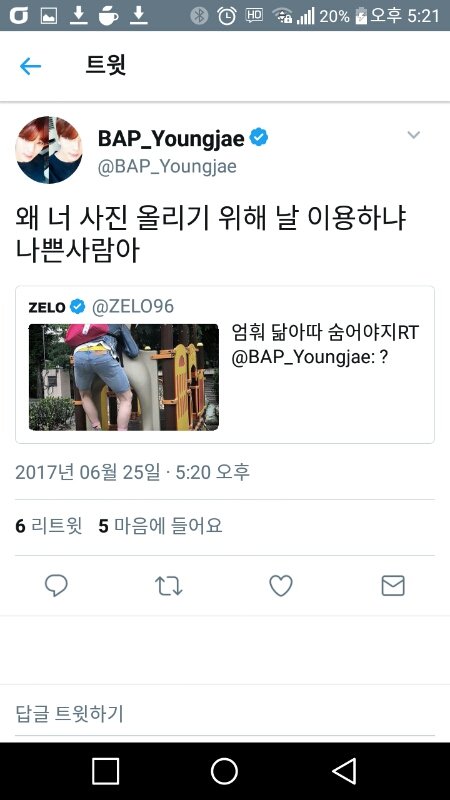View the 5 마음에 들어요 list

click(160, 526)
